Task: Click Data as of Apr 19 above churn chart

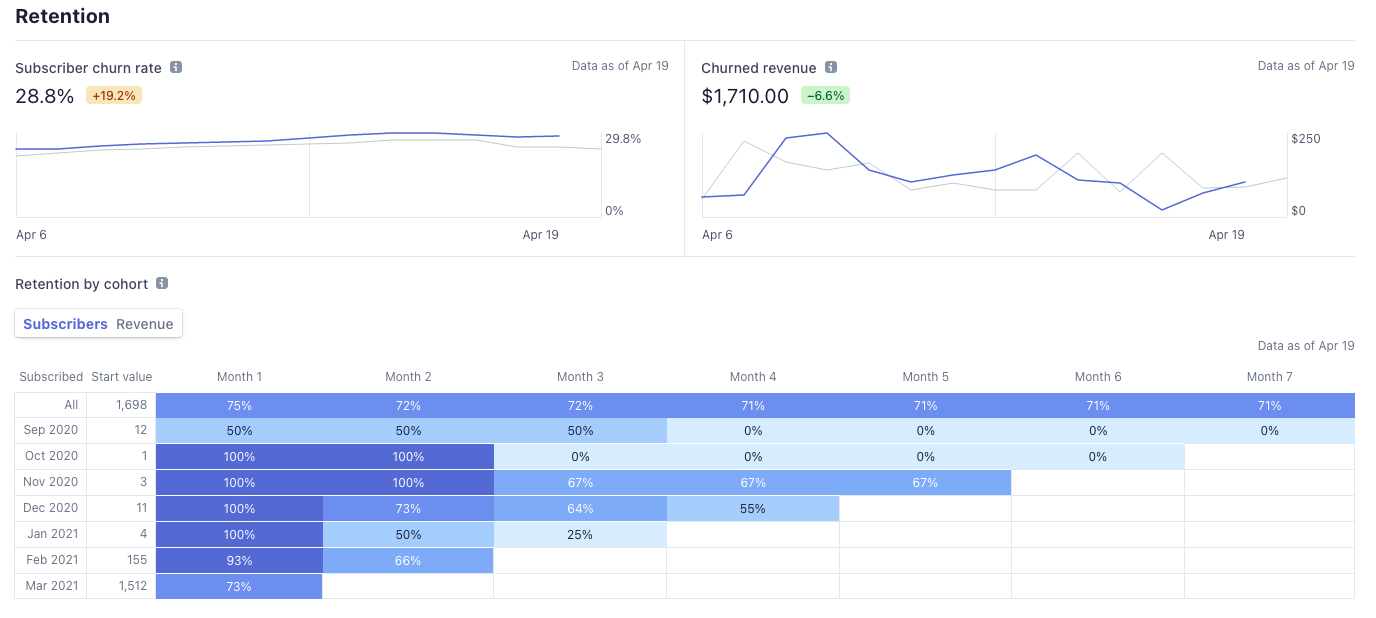Action: click(x=620, y=66)
